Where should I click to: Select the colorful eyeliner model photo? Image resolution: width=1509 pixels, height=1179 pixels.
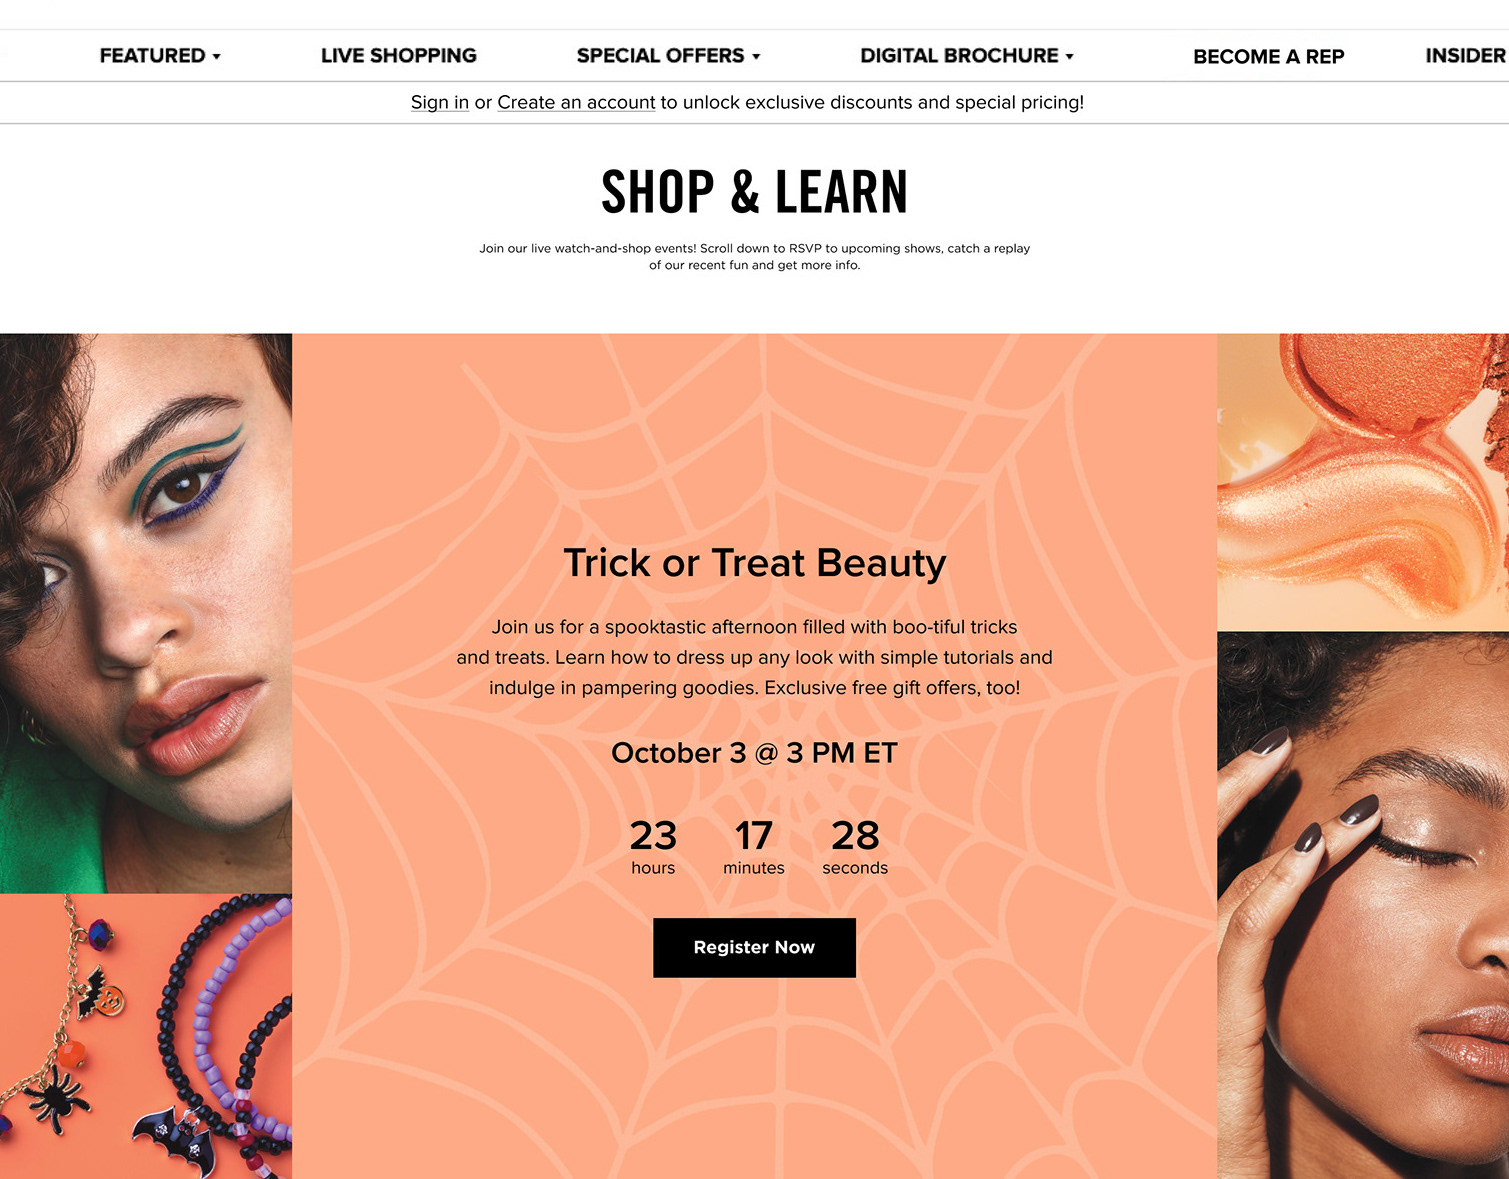(x=146, y=613)
